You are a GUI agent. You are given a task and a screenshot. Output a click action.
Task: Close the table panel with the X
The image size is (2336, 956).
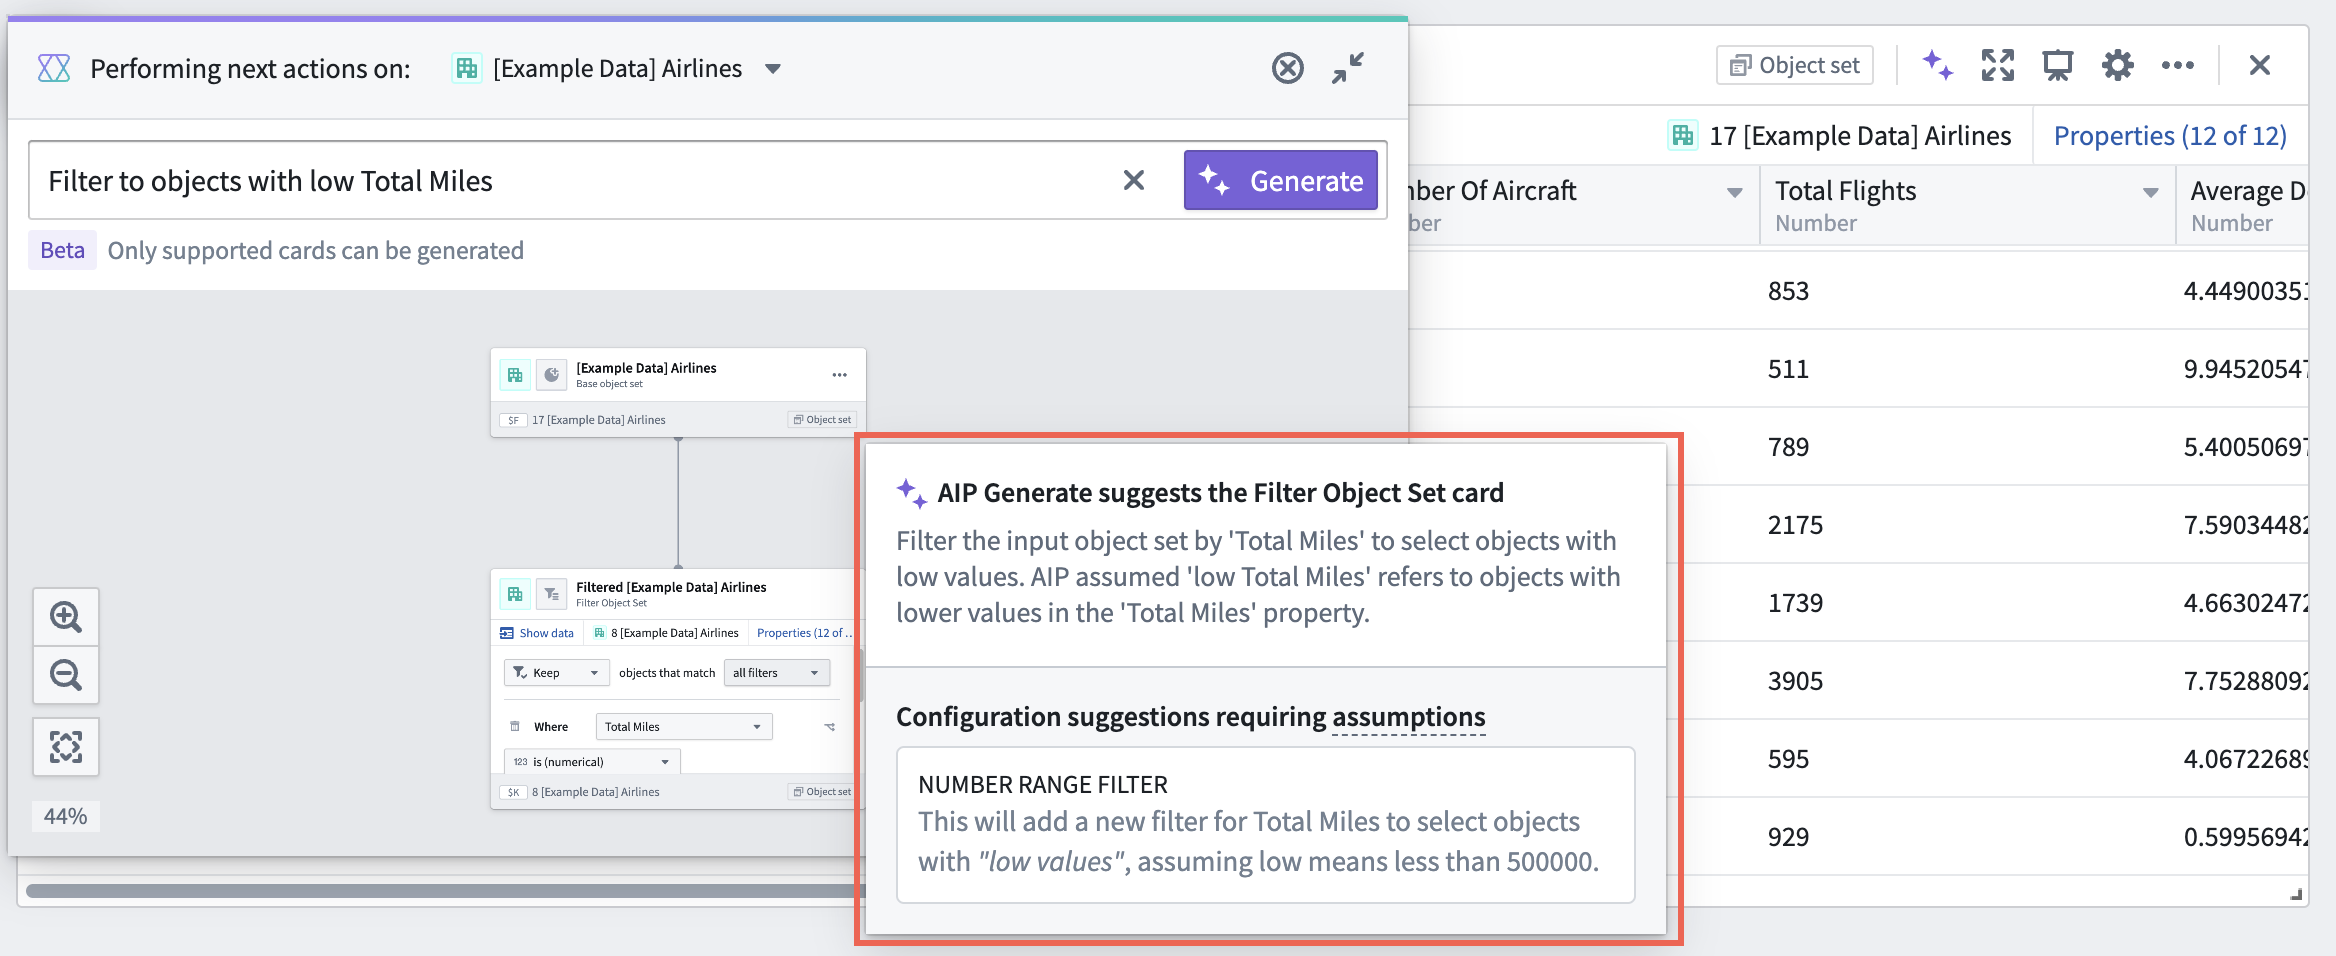[2260, 65]
